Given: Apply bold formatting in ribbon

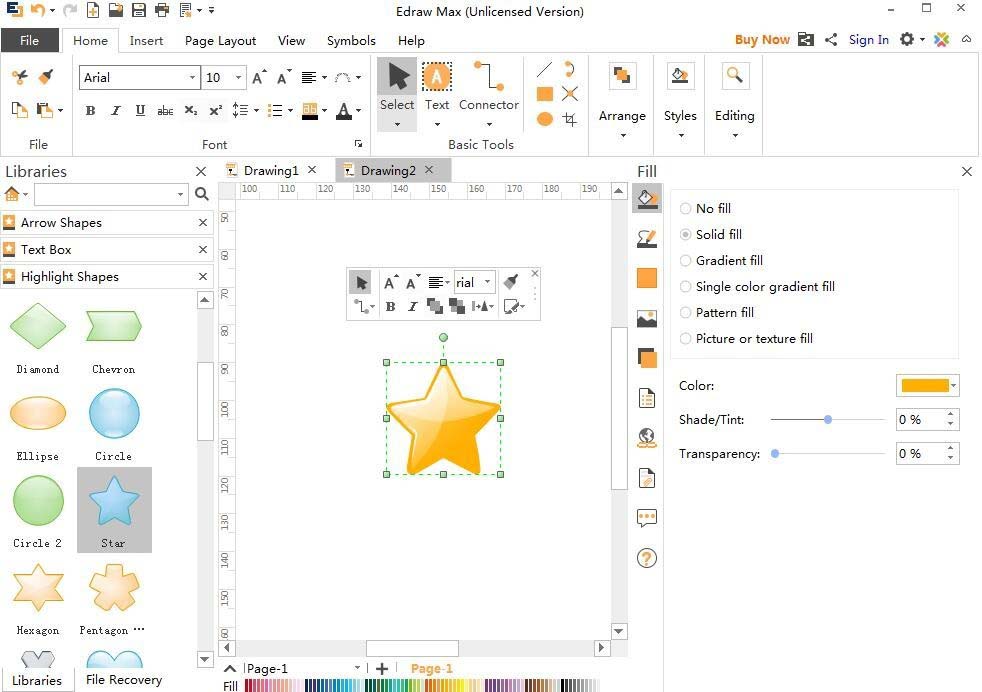Looking at the screenshot, I should (x=90, y=111).
